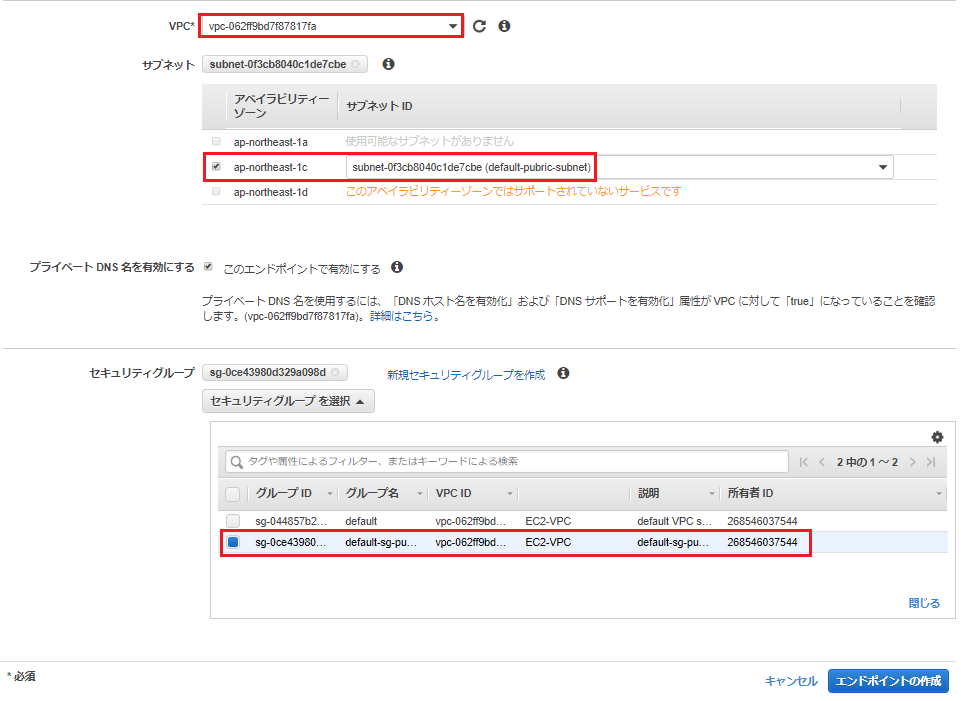This screenshot has width=961, height=701.
Task: Show info icon for private DNS option
Action: point(397,267)
